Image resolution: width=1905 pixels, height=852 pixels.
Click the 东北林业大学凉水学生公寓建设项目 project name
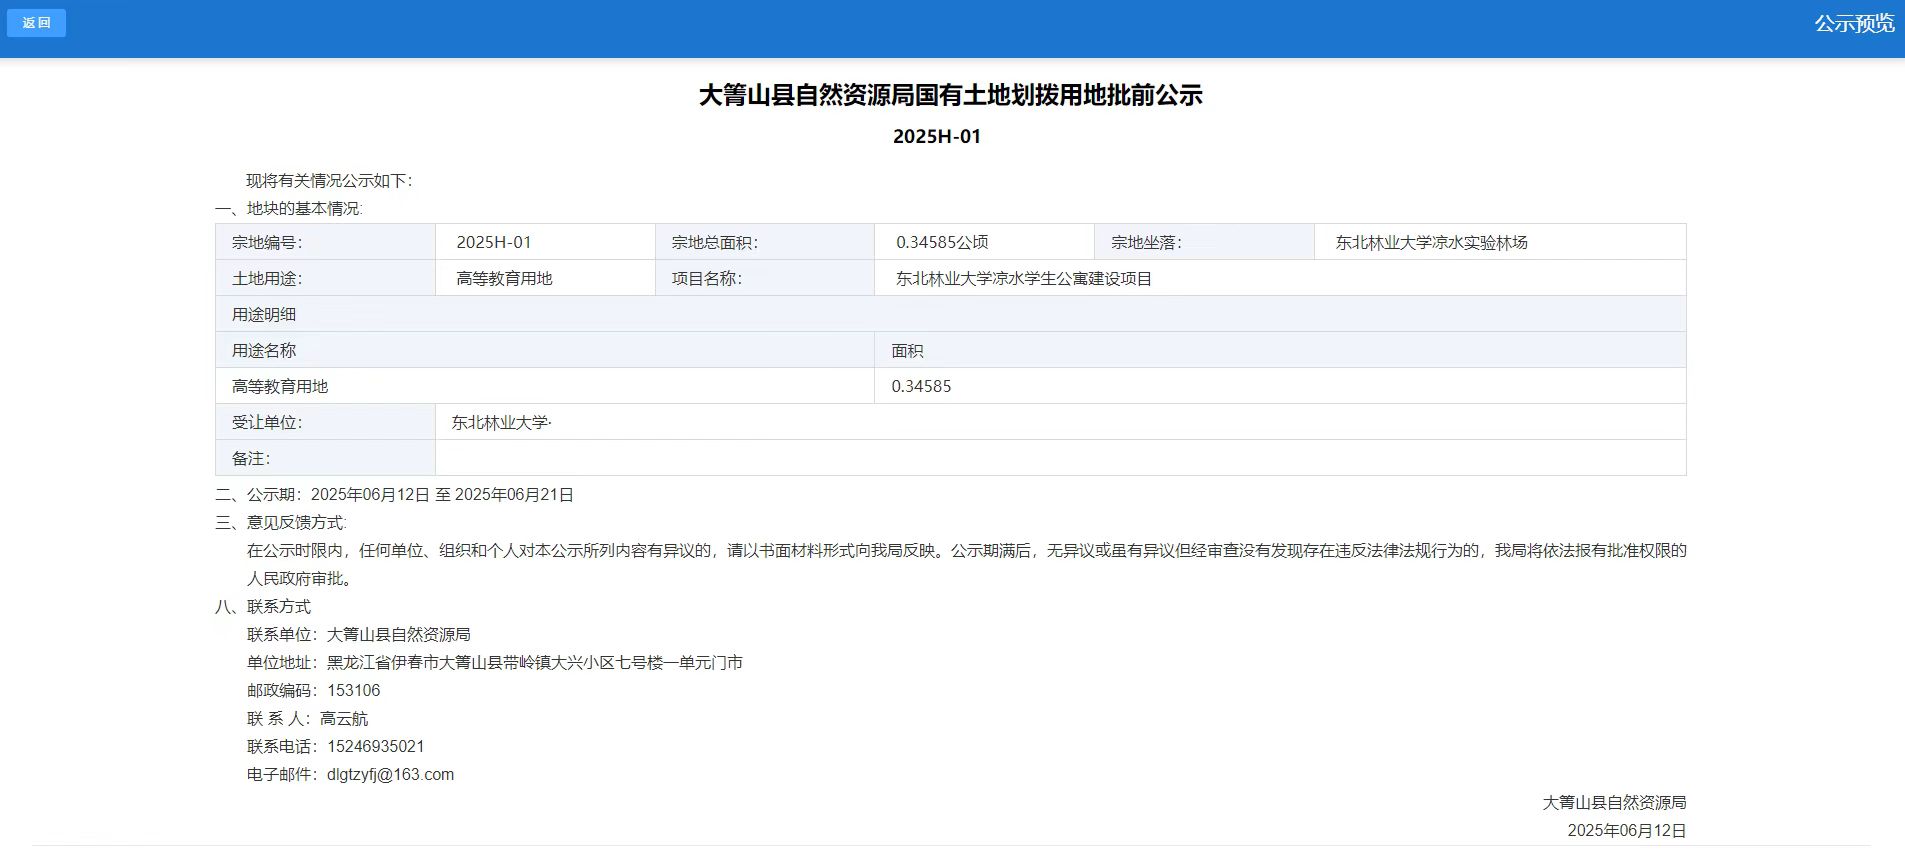pos(1024,278)
